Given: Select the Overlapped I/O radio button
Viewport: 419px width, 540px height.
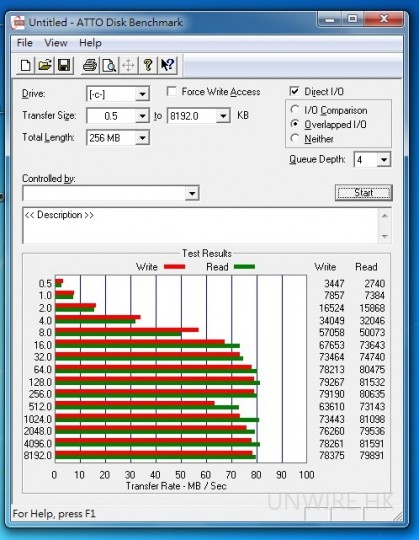Looking at the screenshot, I should click(x=294, y=124).
